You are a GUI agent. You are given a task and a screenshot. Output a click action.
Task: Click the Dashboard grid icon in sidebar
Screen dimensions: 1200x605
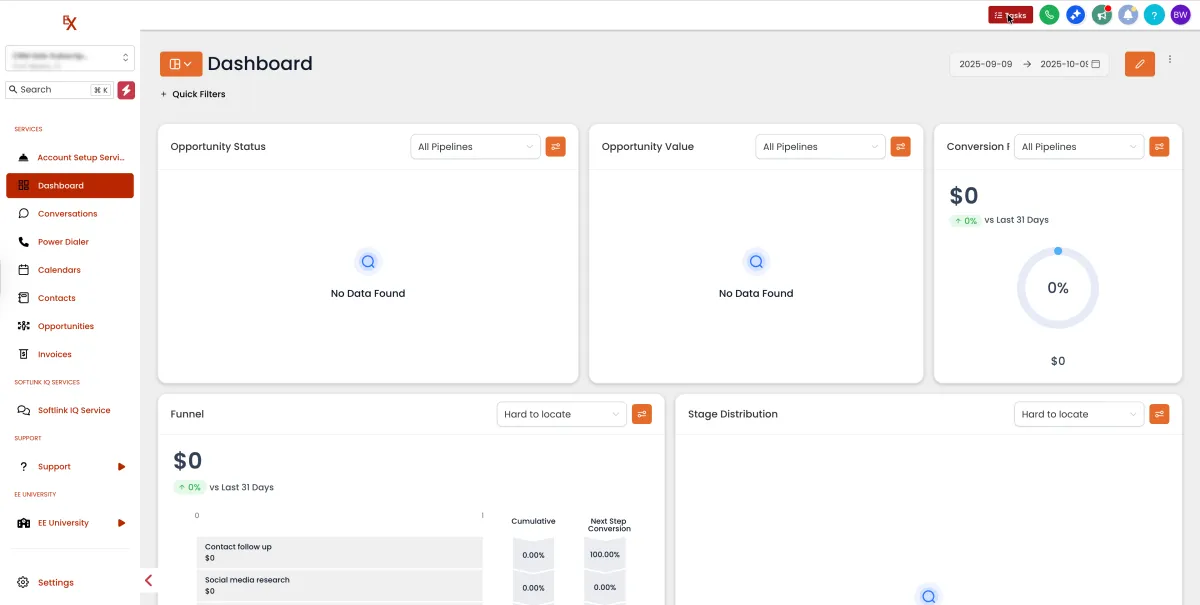(24, 186)
